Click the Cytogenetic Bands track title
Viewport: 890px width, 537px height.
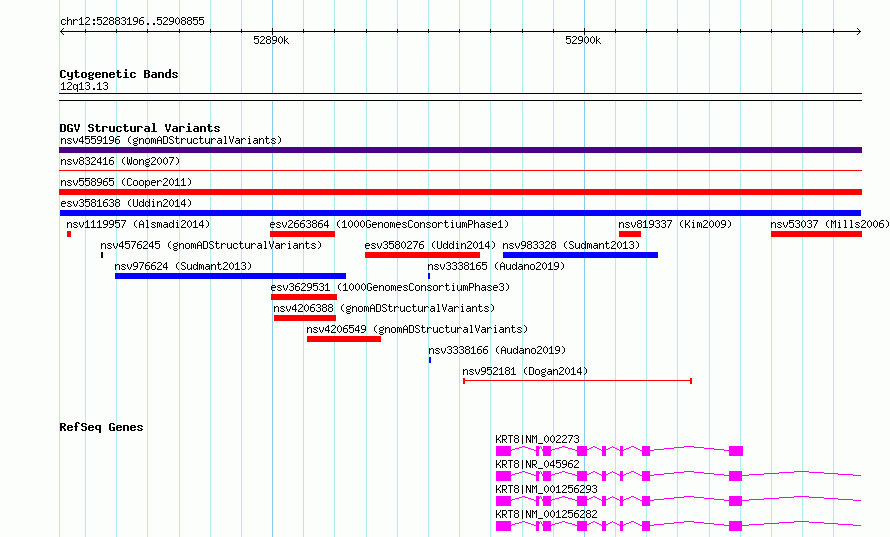(x=119, y=74)
